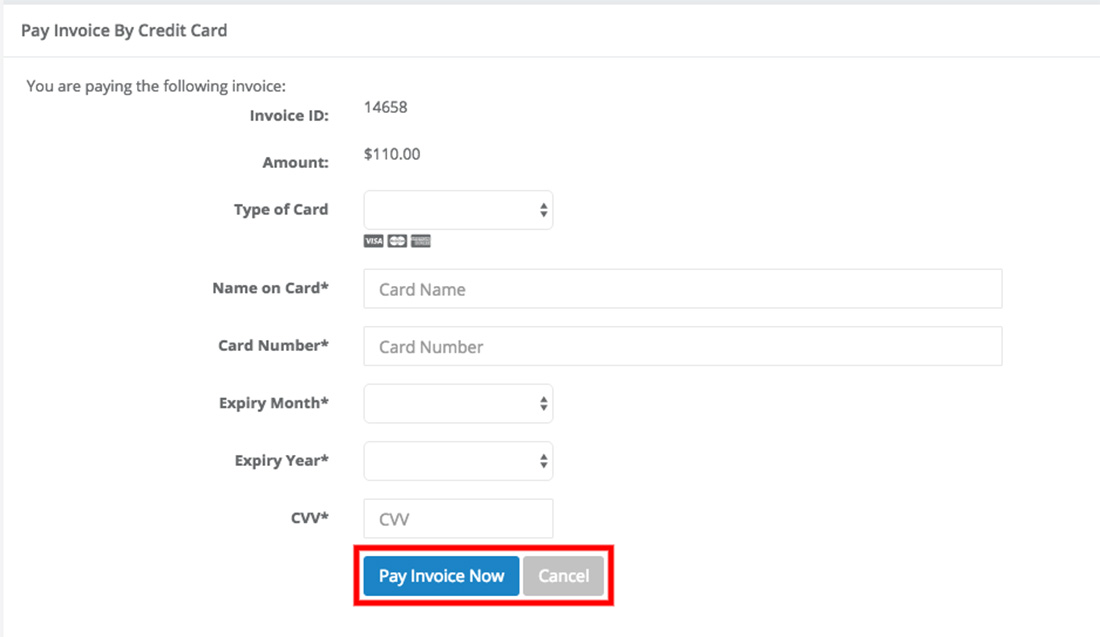Open the Expiry Month dropdown
The height and width of the screenshot is (637, 1100).
pyautogui.click(x=458, y=403)
